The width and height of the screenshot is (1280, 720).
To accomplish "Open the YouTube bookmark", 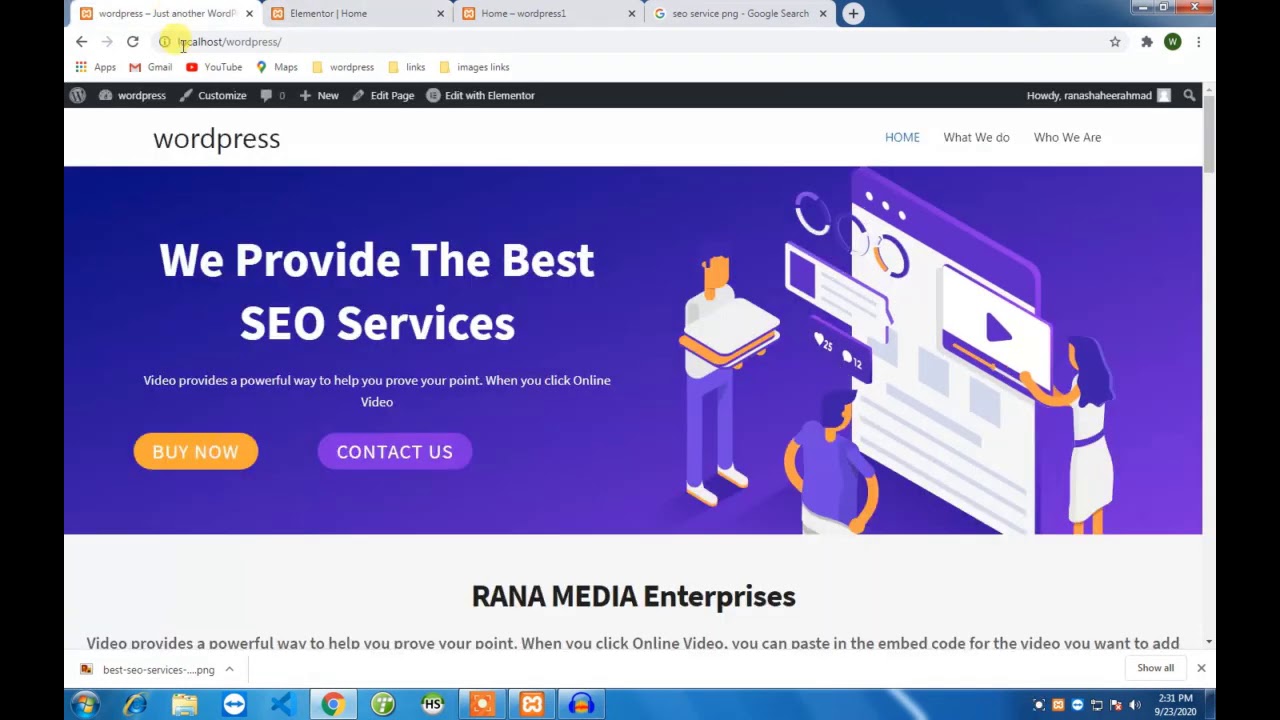I will point(214,67).
